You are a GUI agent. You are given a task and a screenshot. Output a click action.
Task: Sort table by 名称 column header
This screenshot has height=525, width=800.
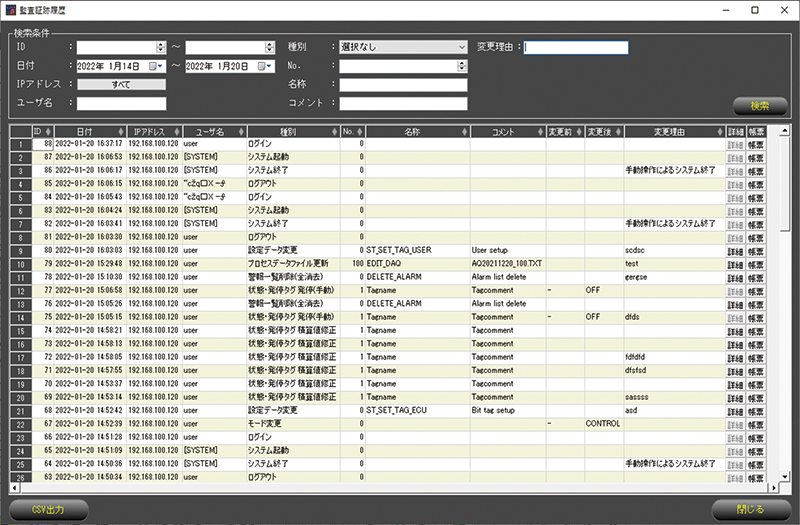tap(417, 132)
